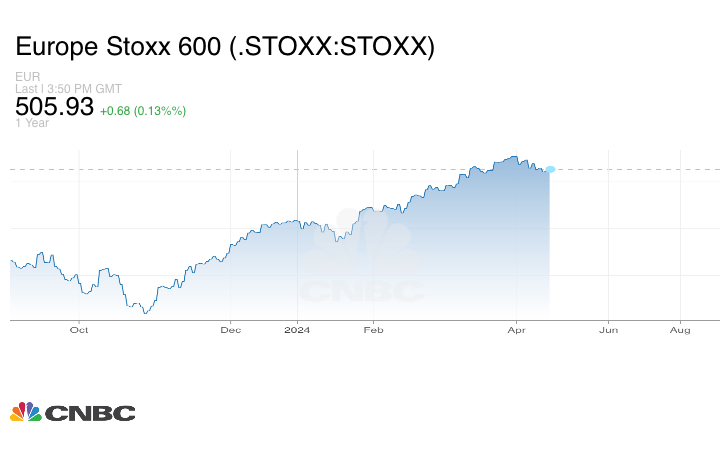The width and height of the screenshot is (720, 450).
Task: Click the CNBC peacock logo icon
Action: pos(25,412)
